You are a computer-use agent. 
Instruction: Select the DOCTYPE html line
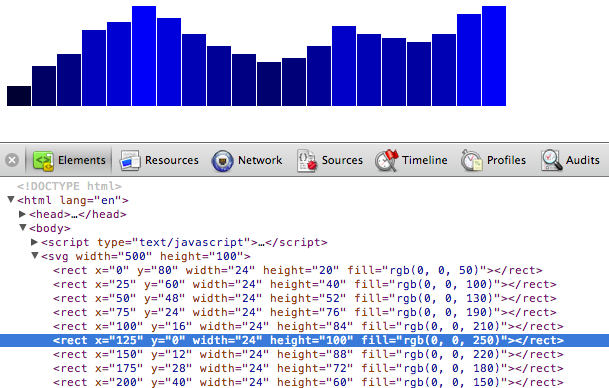pos(69,186)
